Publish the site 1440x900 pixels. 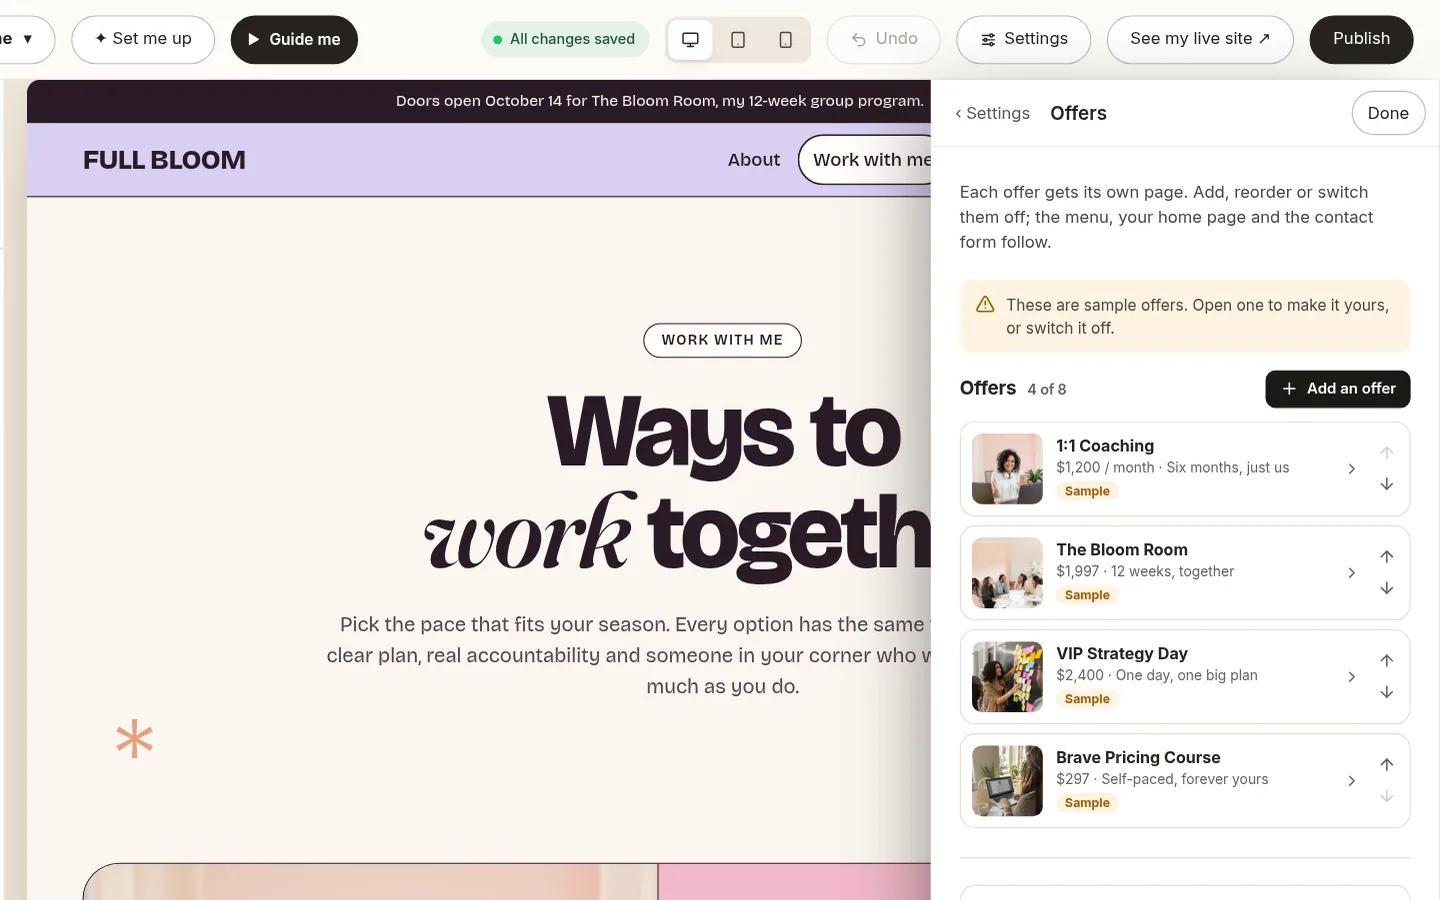(x=1361, y=39)
